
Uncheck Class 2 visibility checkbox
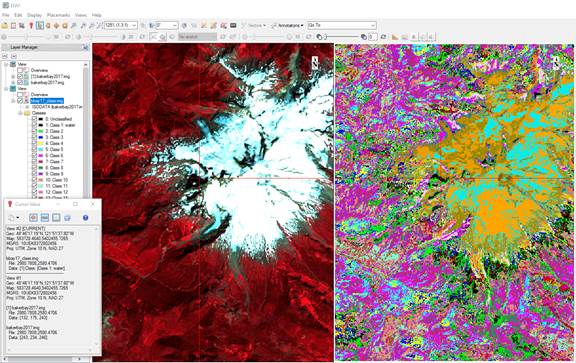pos(34,131)
